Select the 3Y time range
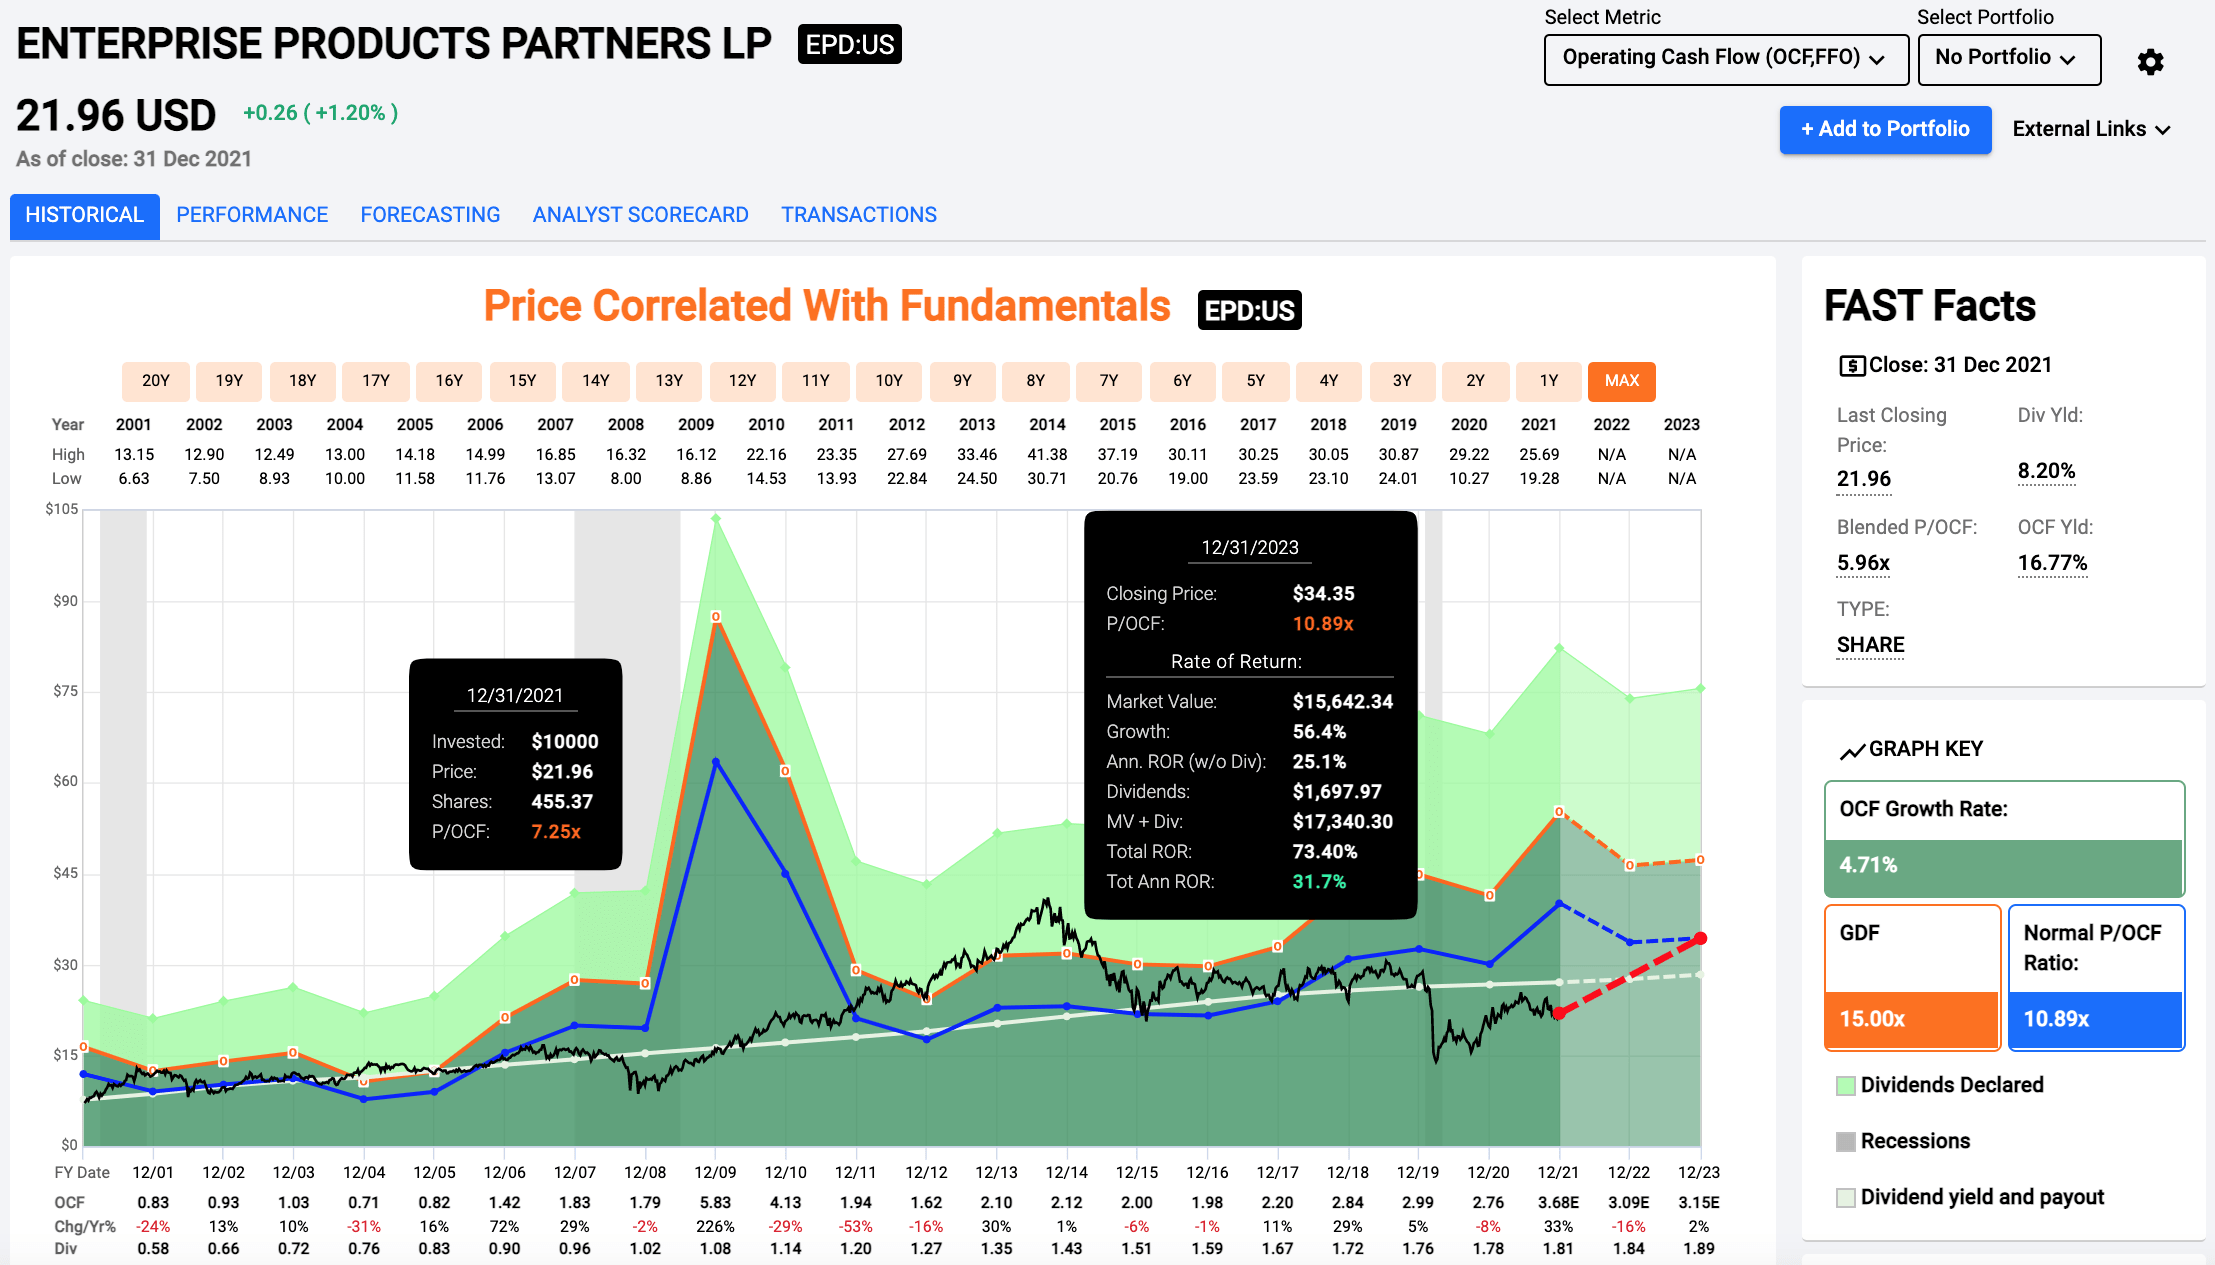2215x1265 pixels. point(1402,381)
